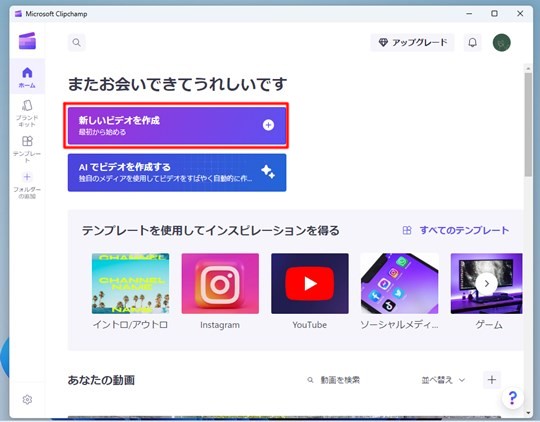Click the あなたの動画 heading
This screenshot has height=422, width=540.
click(101, 380)
